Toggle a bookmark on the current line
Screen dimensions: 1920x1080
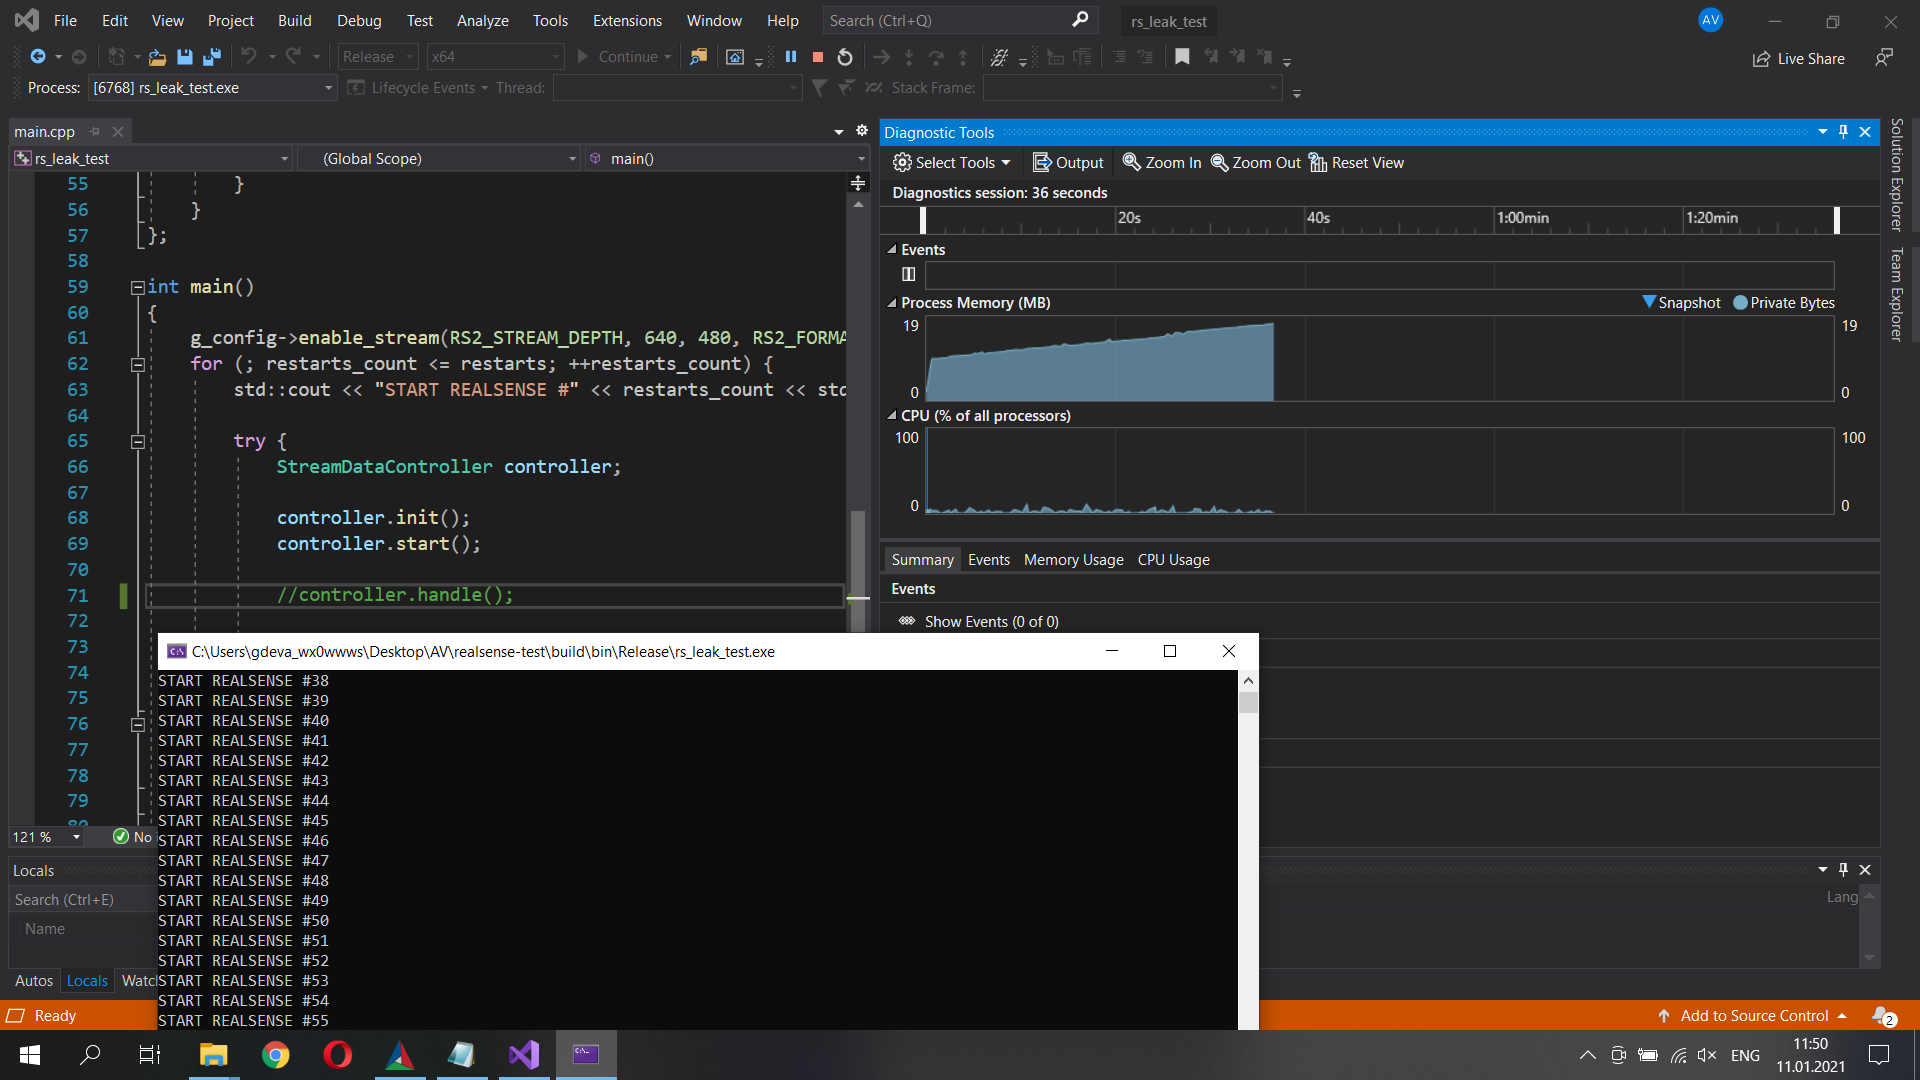tap(1183, 57)
